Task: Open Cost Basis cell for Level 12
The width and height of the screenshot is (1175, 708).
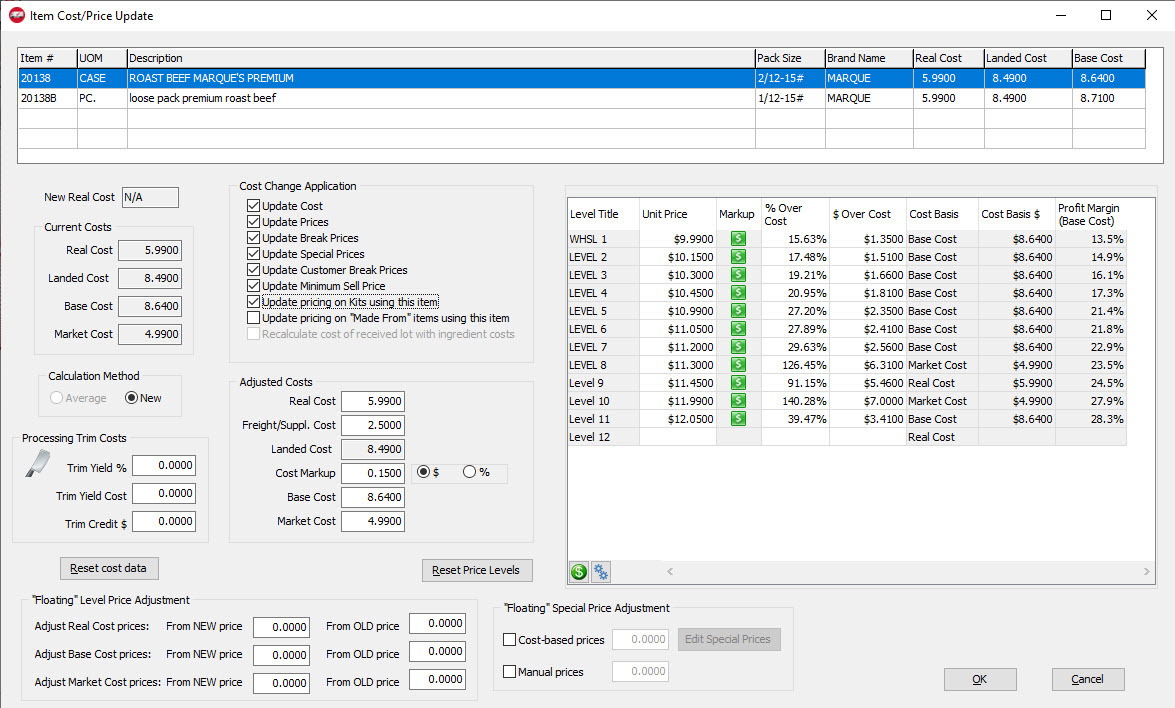Action: pos(940,437)
